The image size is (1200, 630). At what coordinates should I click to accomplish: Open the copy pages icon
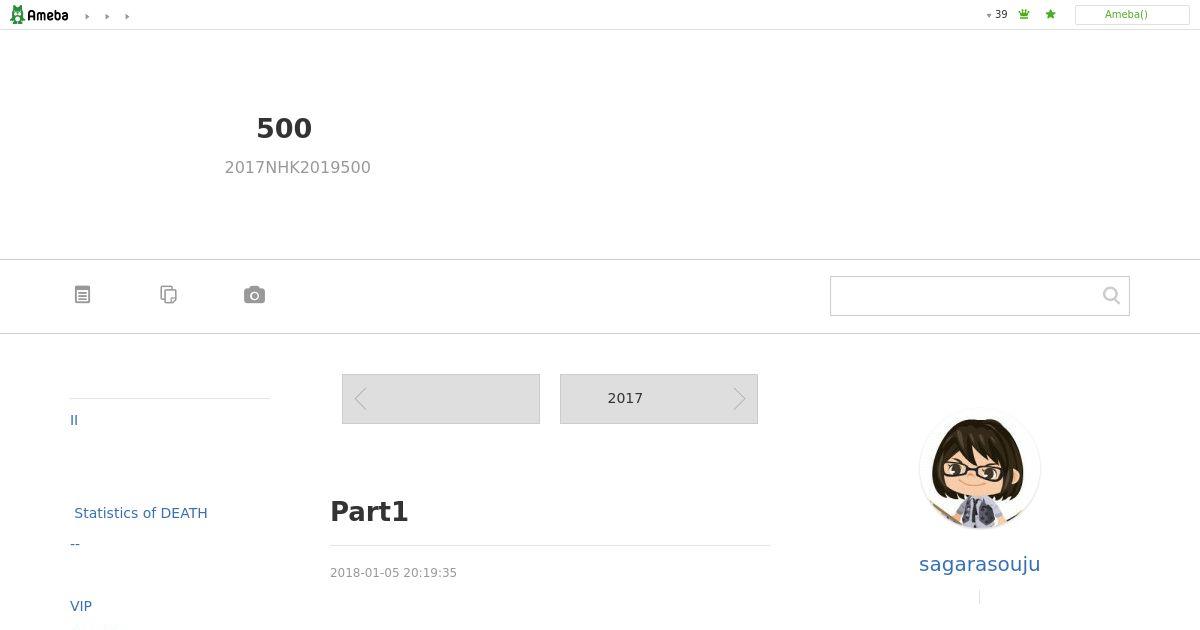tap(169, 295)
